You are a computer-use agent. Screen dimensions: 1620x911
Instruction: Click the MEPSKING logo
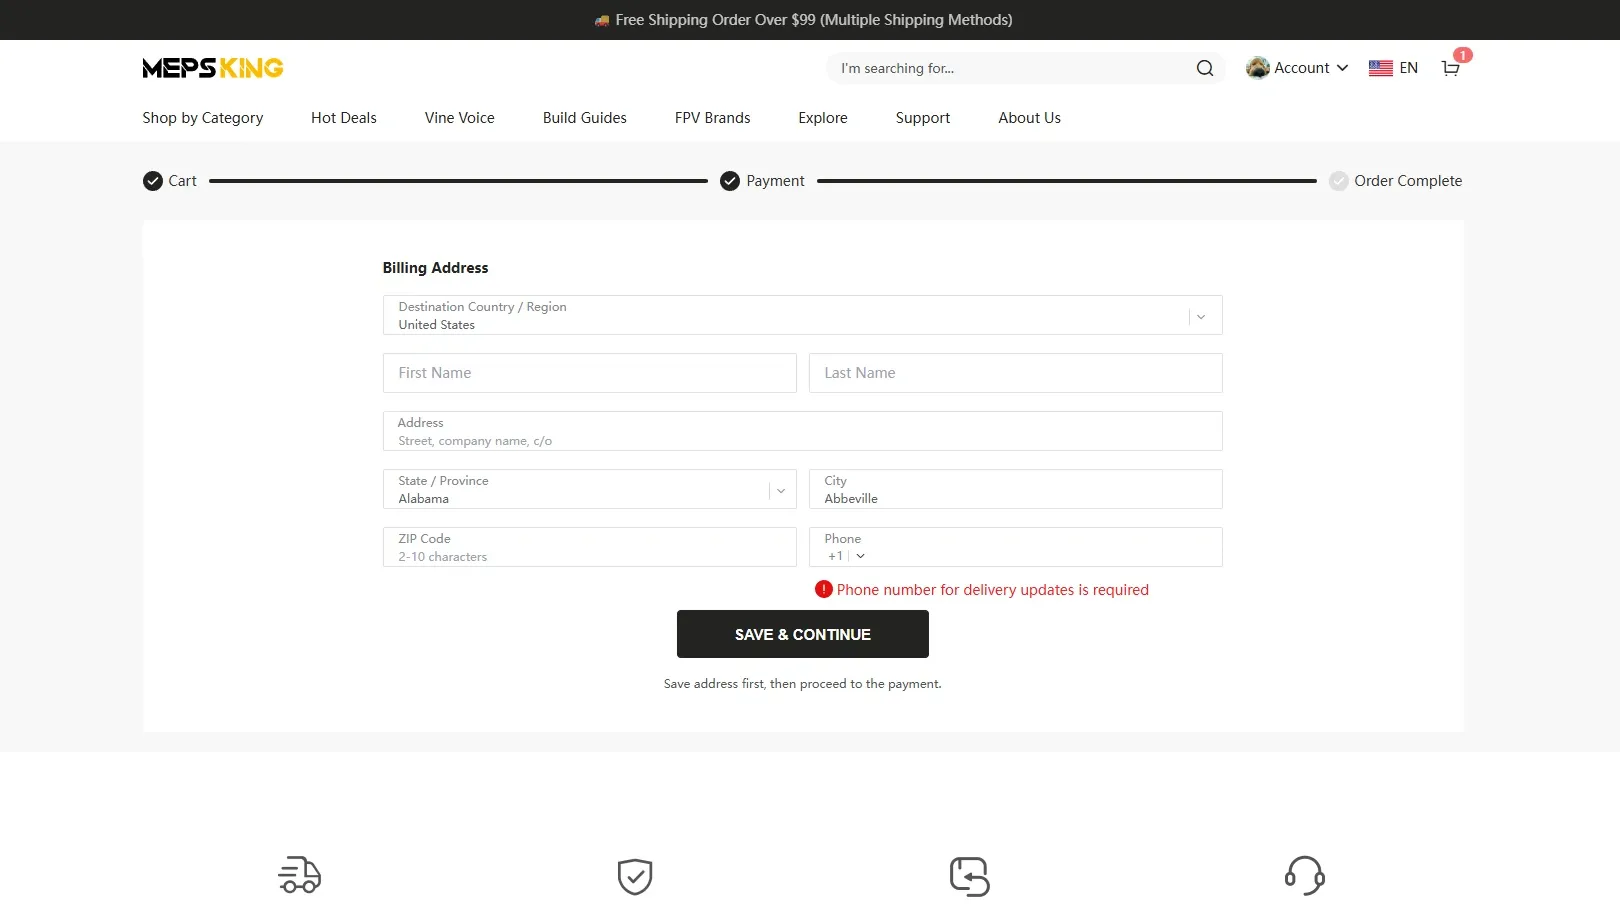pyautogui.click(x=212, y=67)
